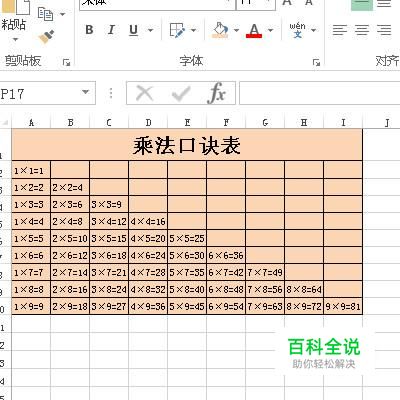
Task: Toggle Italic formatting
Action: 111,30
